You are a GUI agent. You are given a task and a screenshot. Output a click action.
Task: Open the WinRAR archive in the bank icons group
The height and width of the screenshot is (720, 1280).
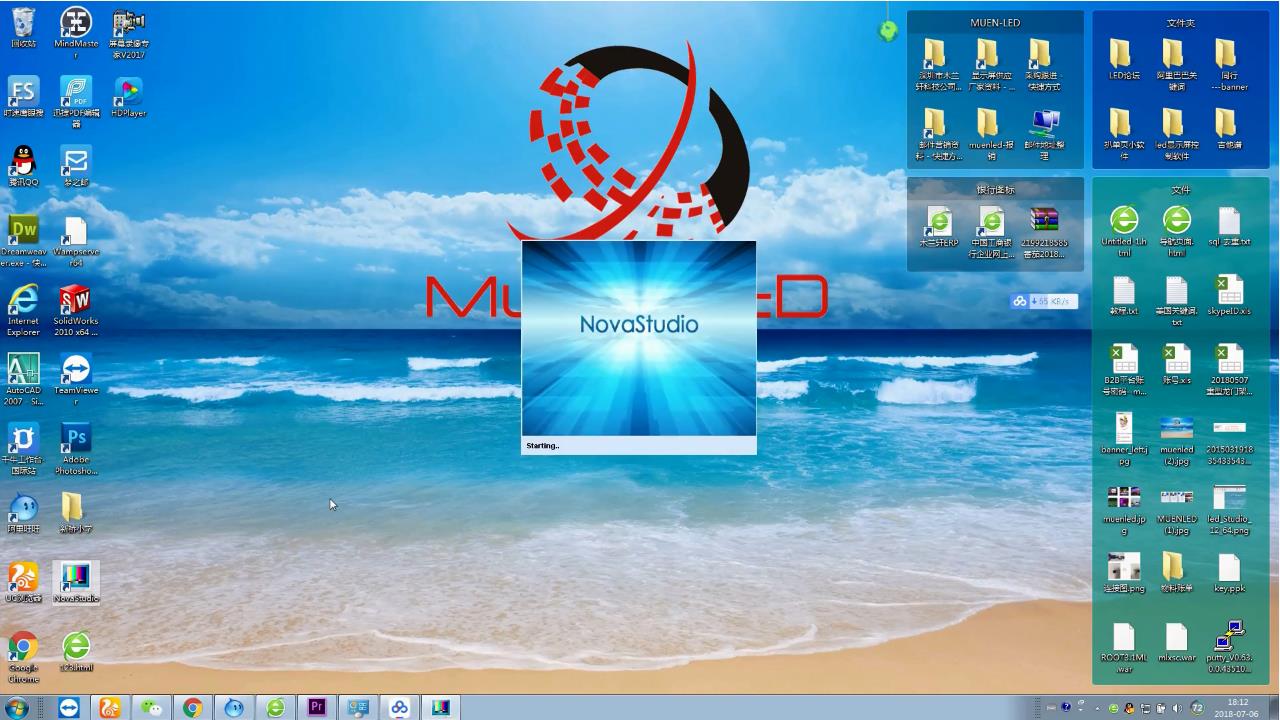coord(1045,232)
